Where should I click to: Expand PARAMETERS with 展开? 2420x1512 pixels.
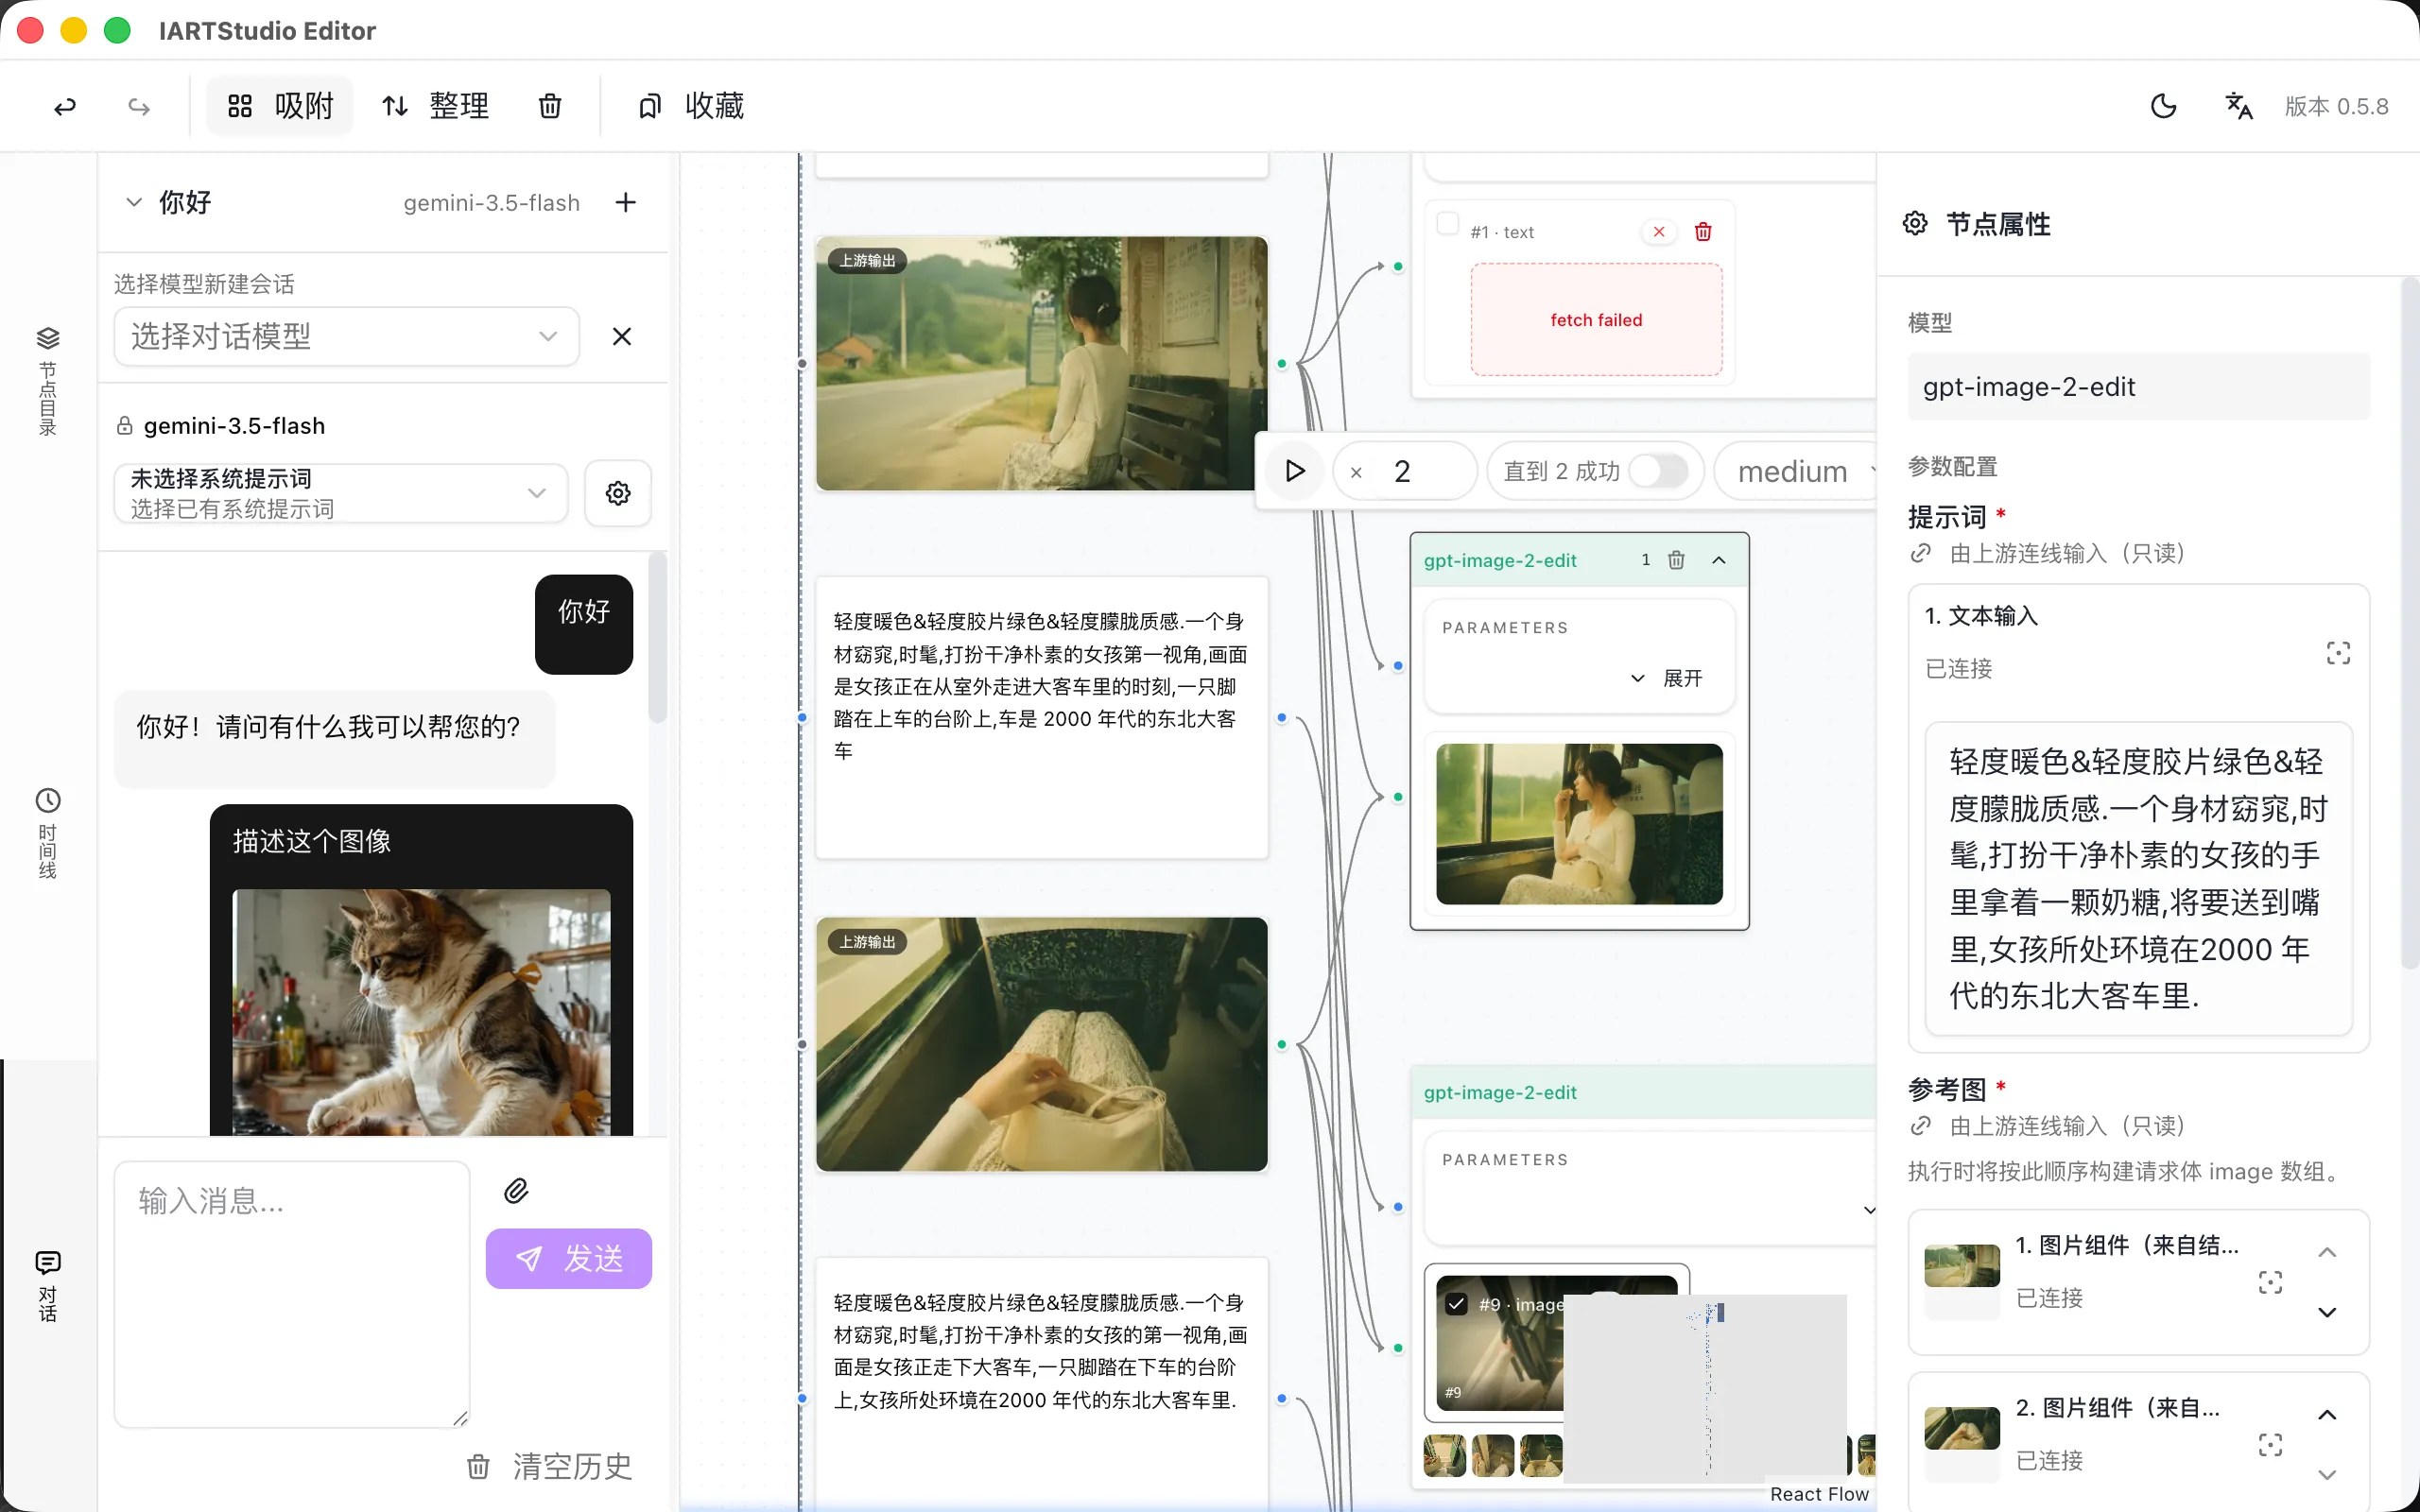(x=1665, y=678)
